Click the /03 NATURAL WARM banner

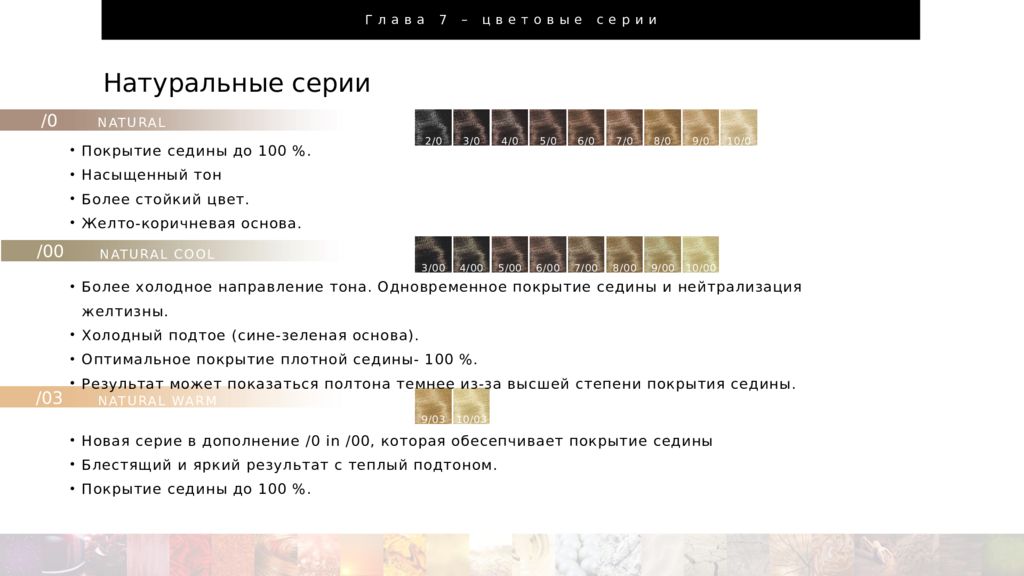170,397
